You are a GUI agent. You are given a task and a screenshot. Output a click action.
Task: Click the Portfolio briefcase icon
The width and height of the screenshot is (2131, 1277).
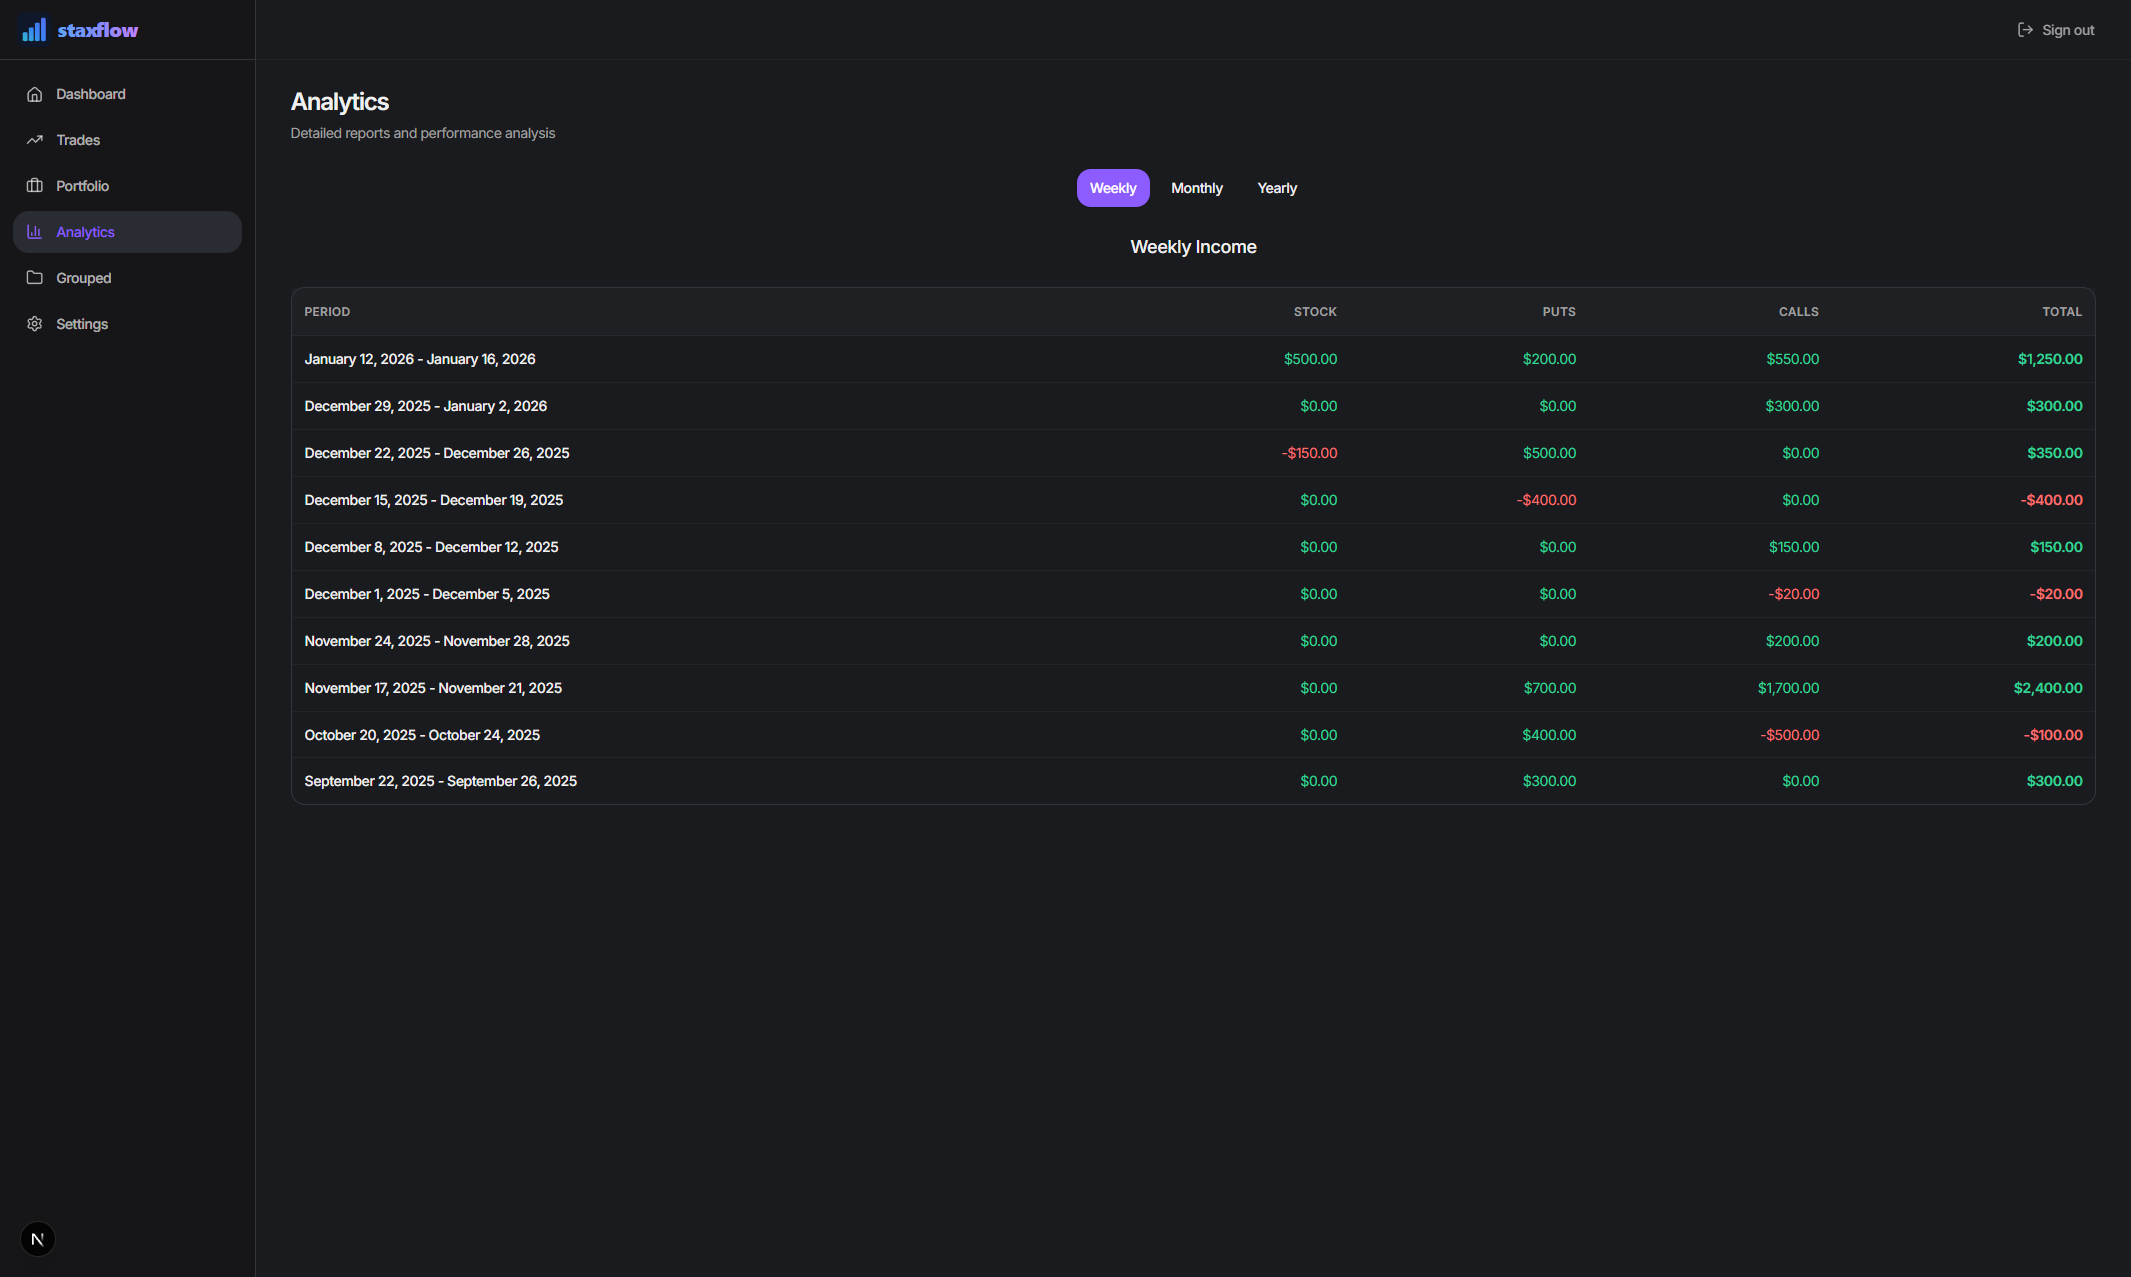[x=35, y=186]
